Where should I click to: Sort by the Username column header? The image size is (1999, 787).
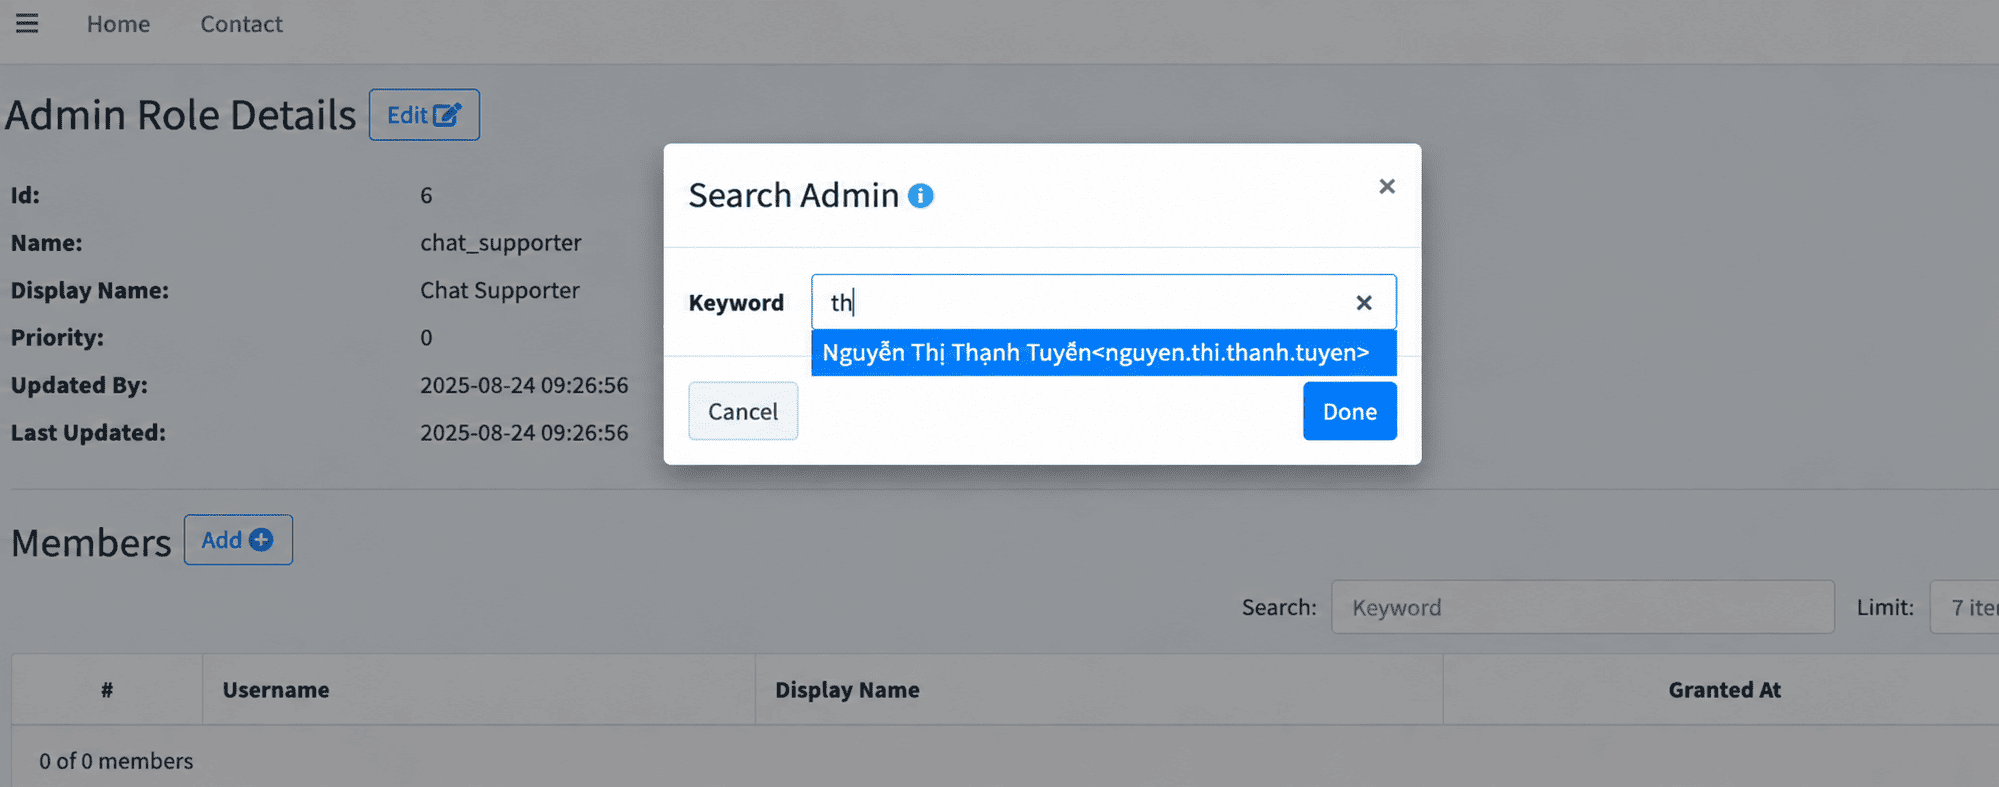point(276,690)
